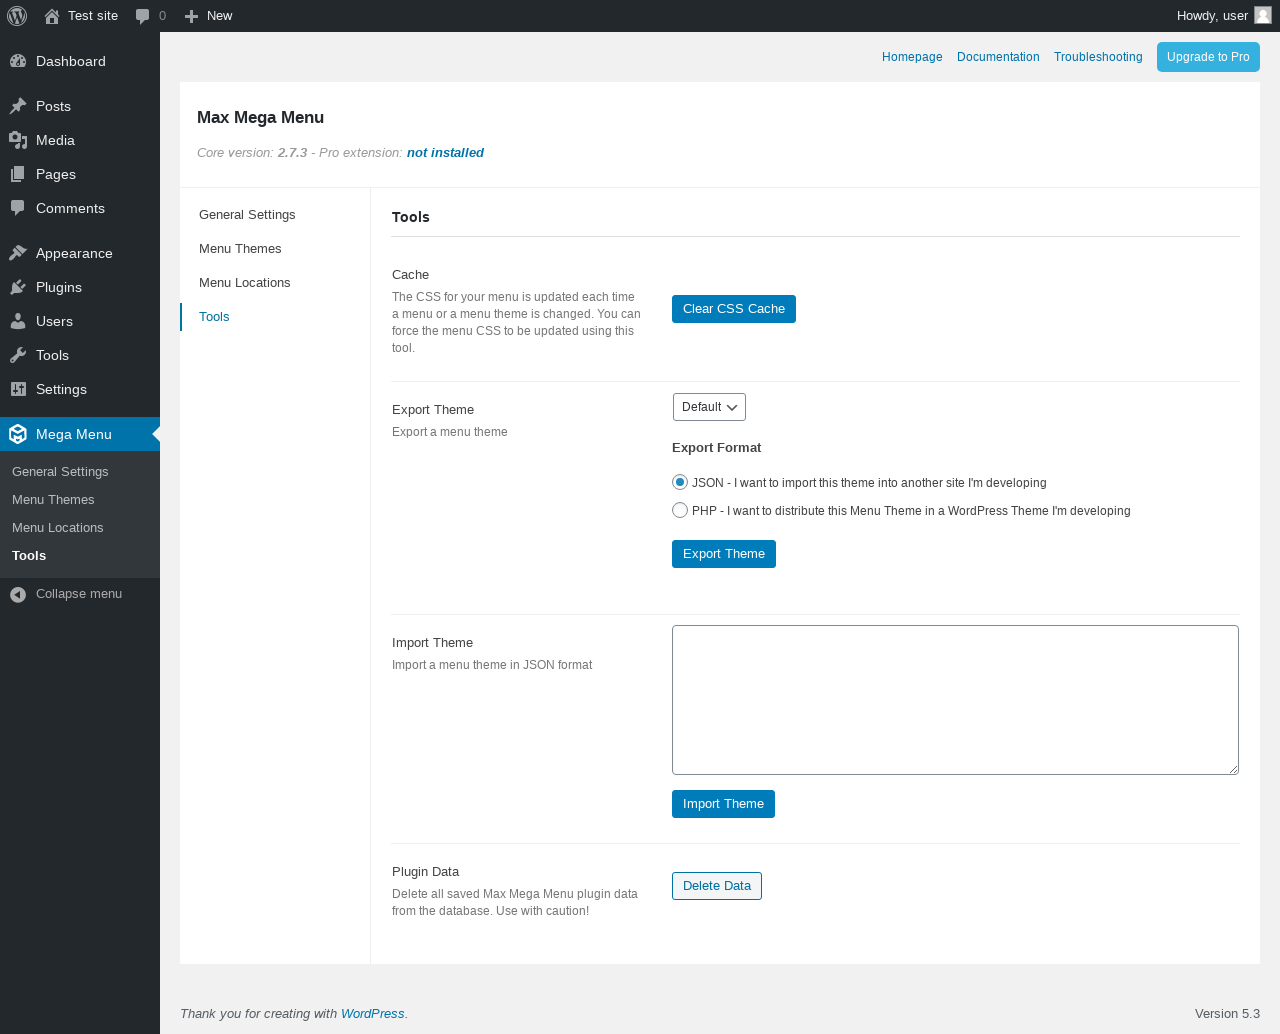Open the Default theme dropdown
The image size is (1280, 1034).
709,407
